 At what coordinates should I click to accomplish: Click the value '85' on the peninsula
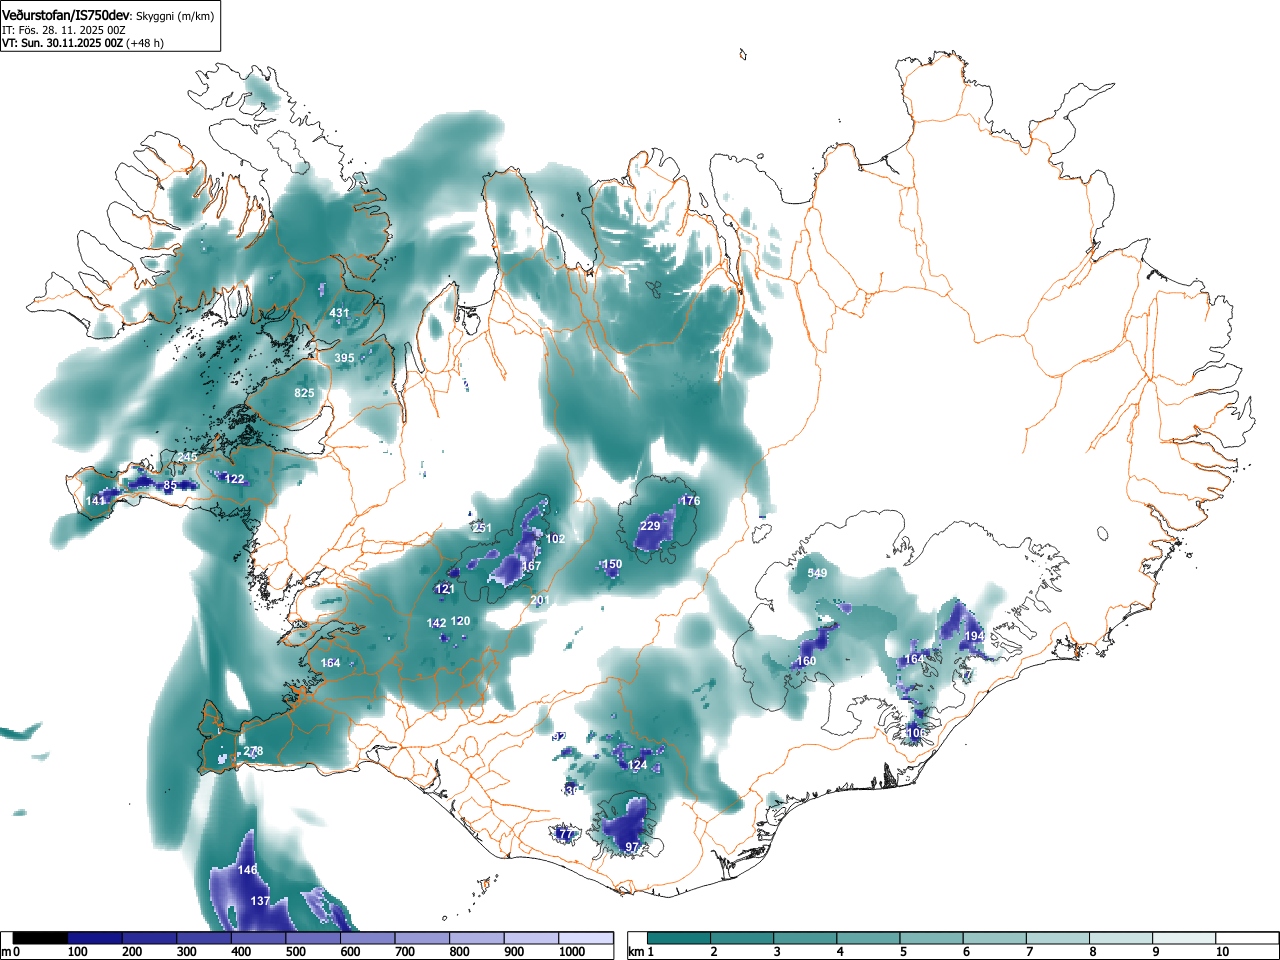coord(170,486)
